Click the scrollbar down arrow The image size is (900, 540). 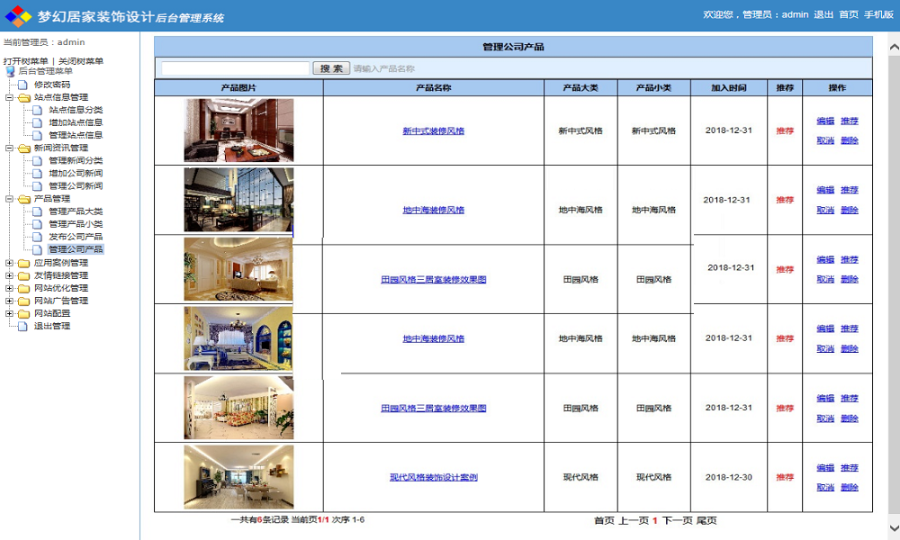(x=894, y=527)
